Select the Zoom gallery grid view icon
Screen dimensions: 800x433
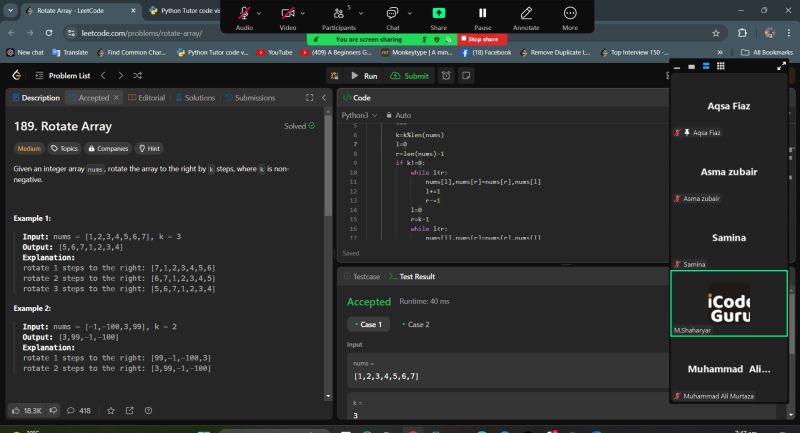click(x=720, y=66)
